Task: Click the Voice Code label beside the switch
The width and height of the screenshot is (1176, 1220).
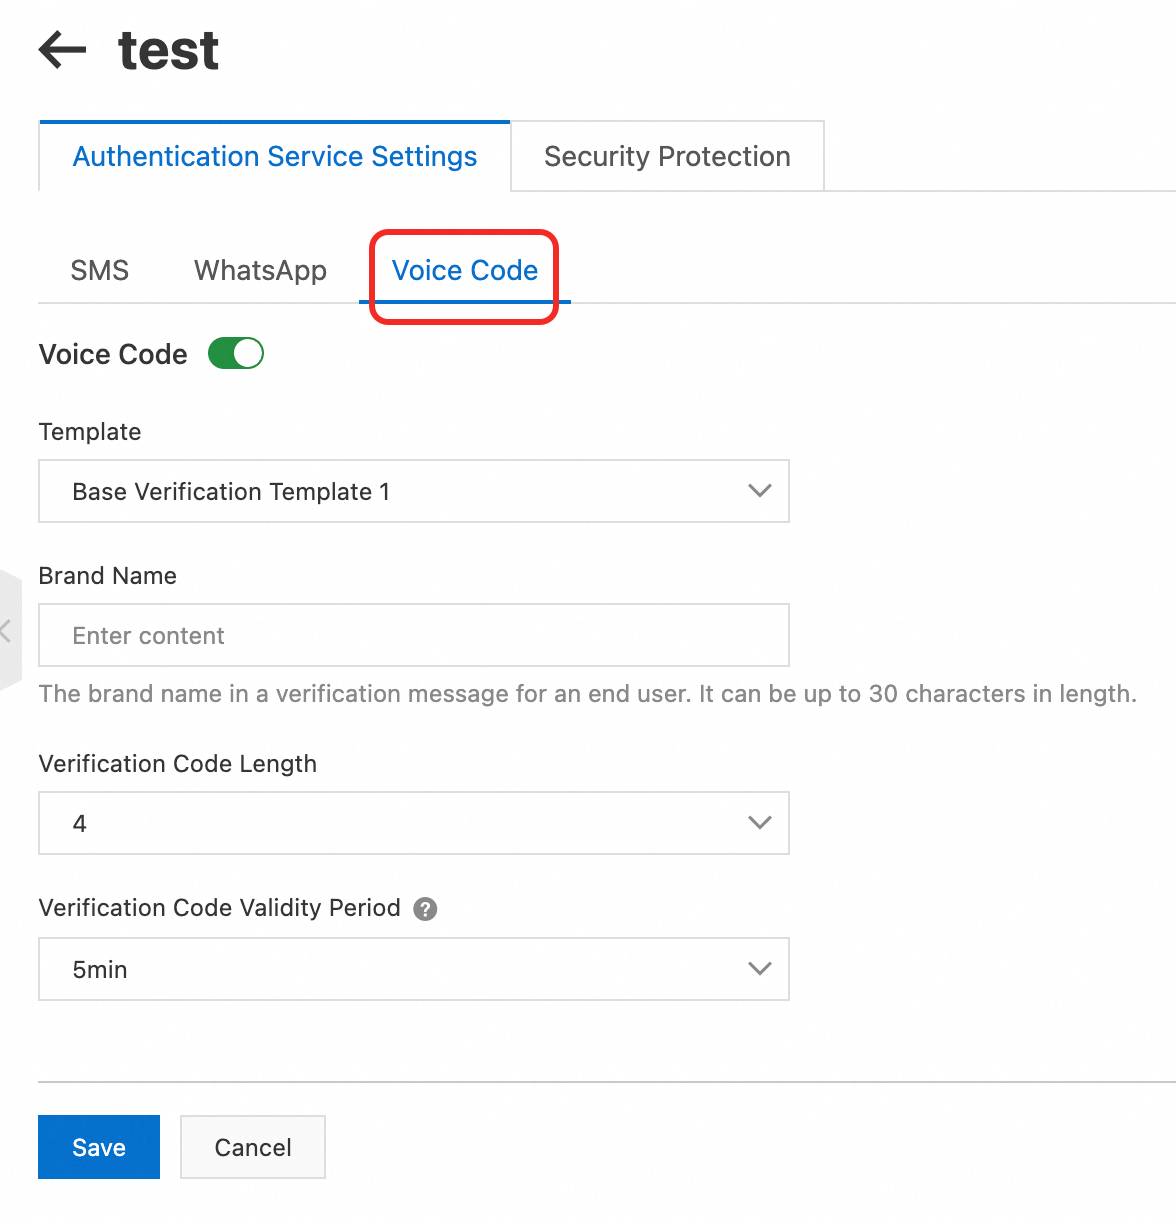Action: (x=113, y=355)
